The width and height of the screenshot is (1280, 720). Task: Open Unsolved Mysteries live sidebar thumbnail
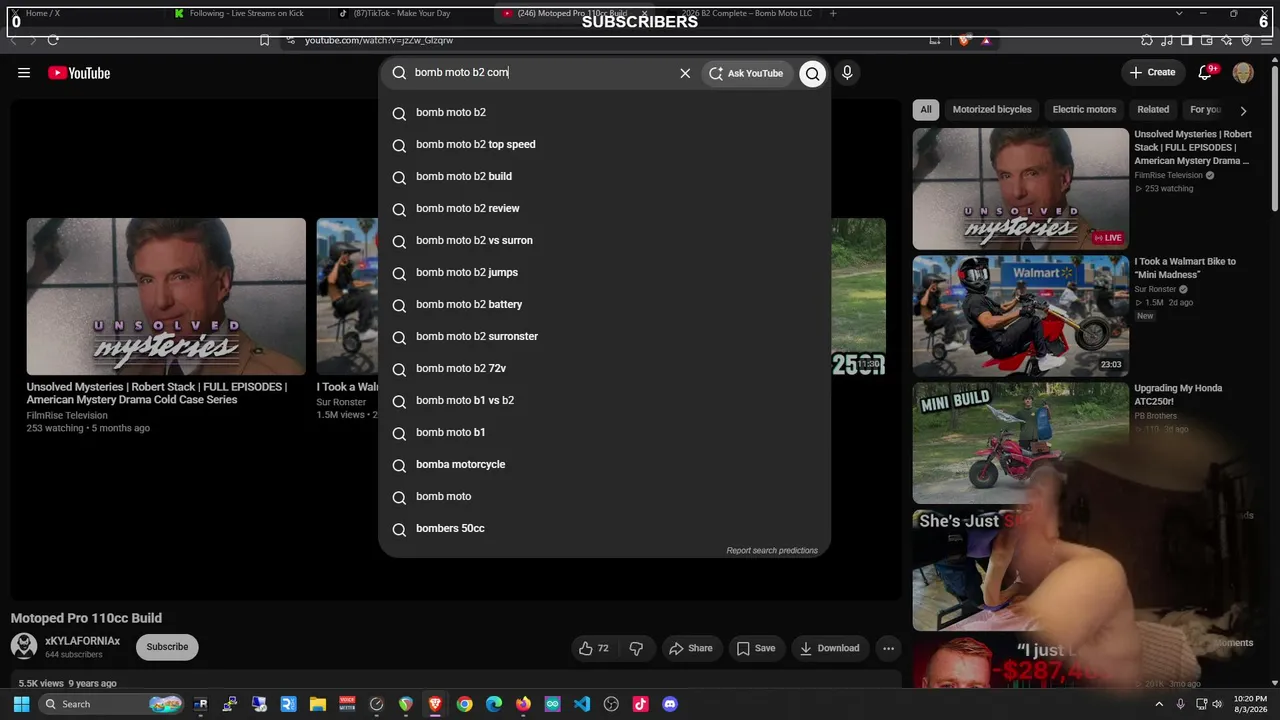tap(1020, 188)
